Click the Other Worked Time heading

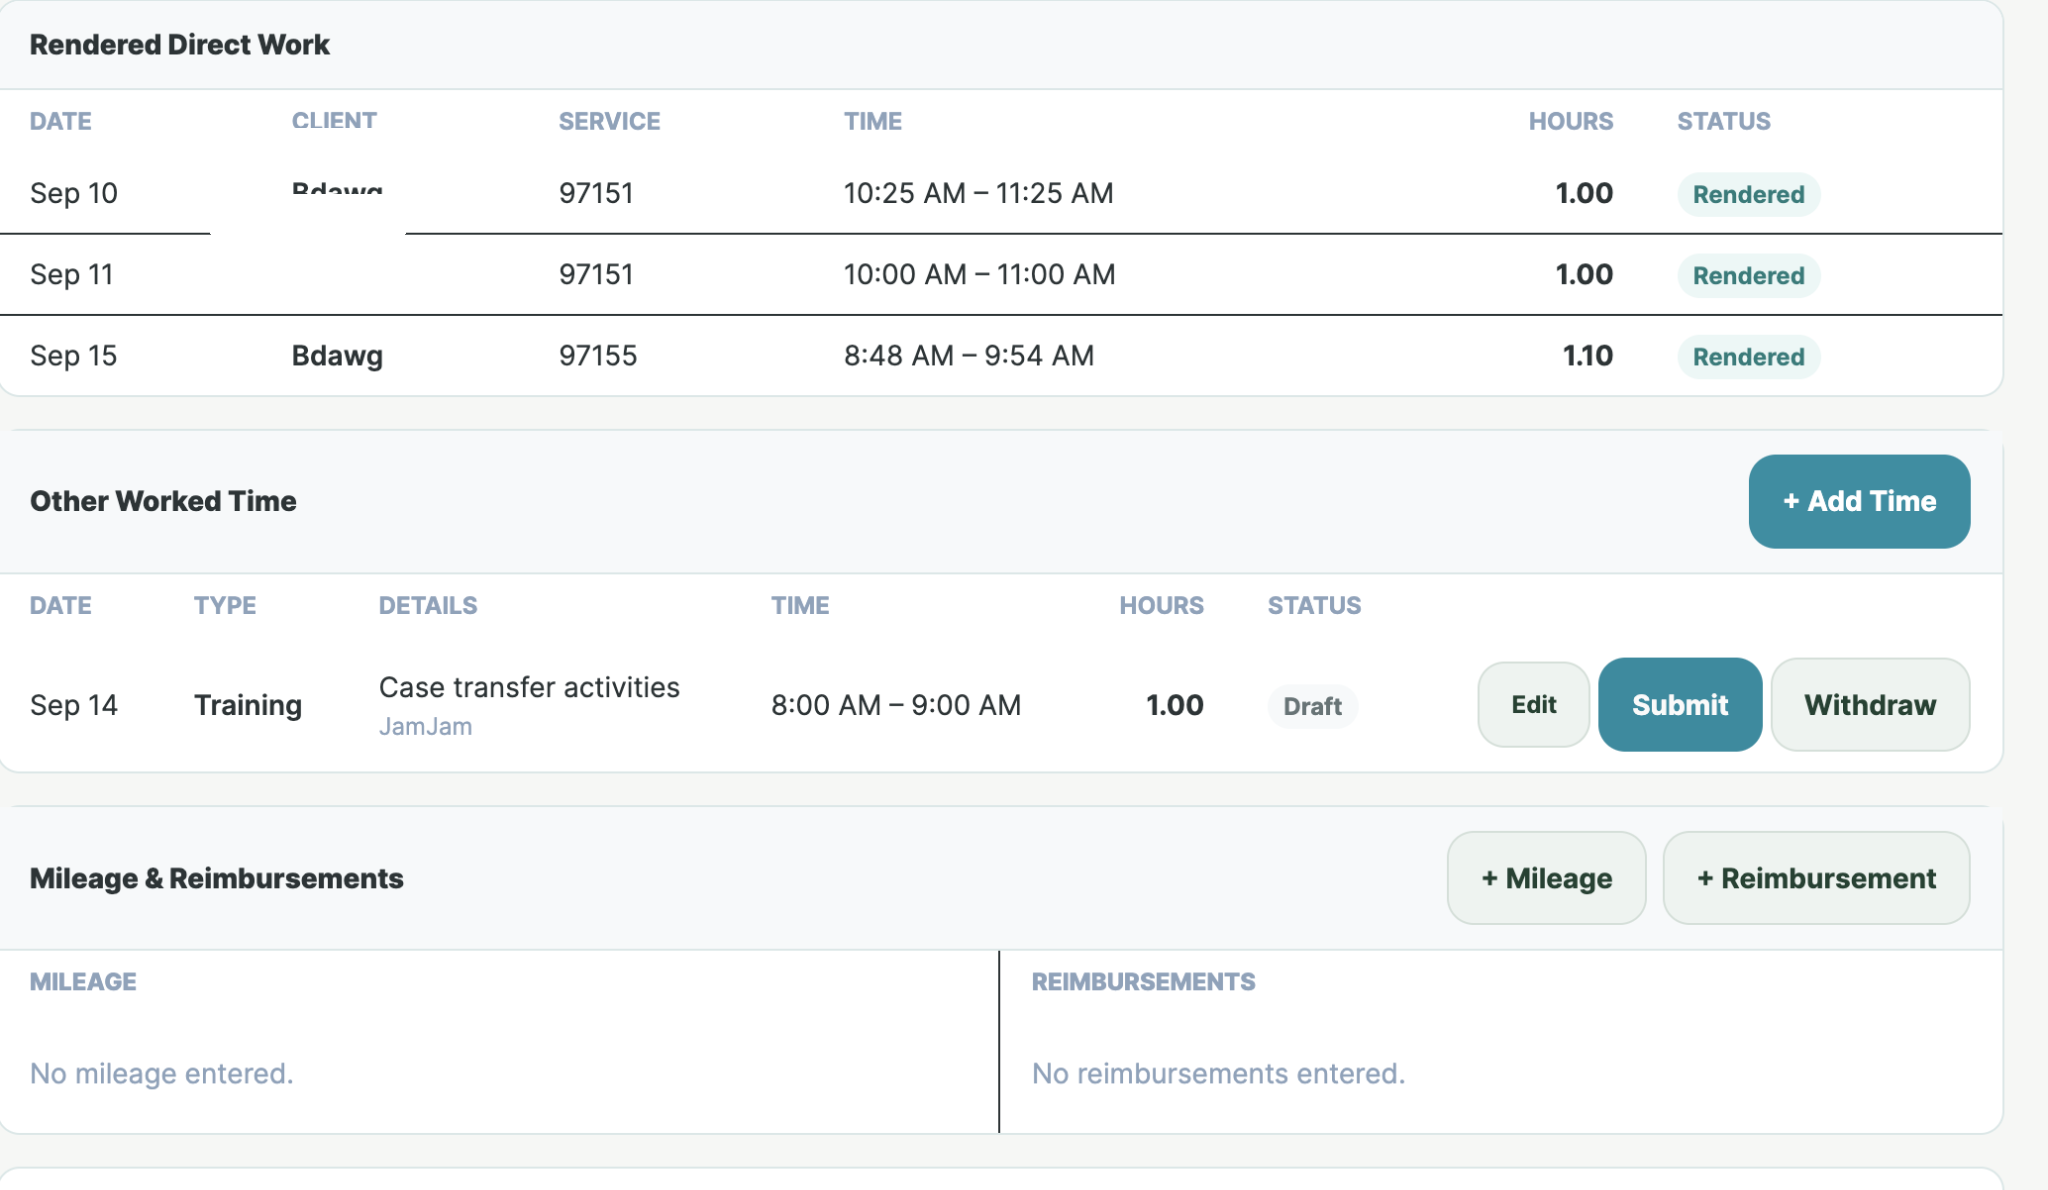163,501
